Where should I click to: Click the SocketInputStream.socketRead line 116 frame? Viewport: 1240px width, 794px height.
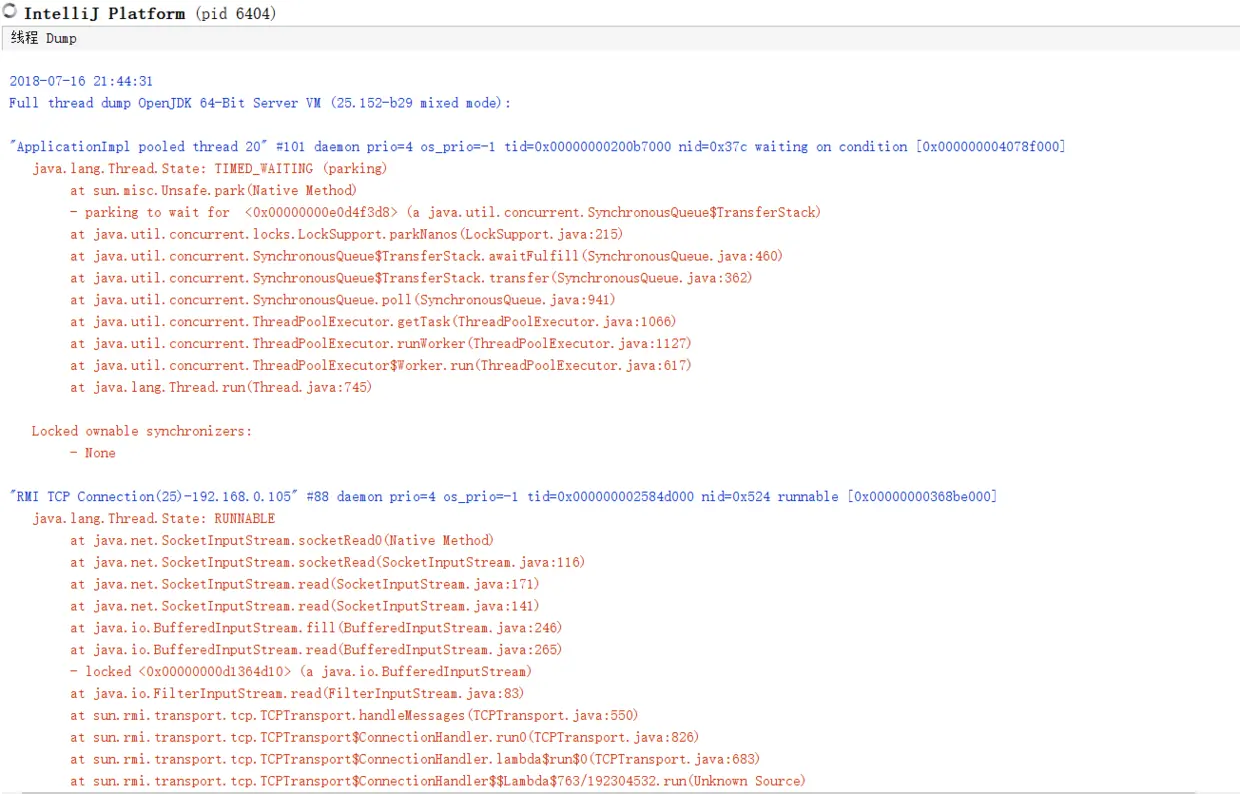point(328,563)
